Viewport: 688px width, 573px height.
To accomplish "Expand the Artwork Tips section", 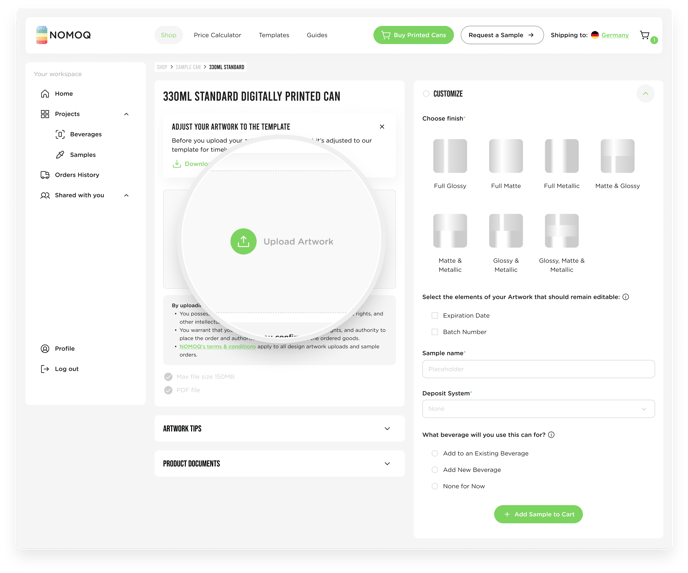I will (x=280, y=429).
